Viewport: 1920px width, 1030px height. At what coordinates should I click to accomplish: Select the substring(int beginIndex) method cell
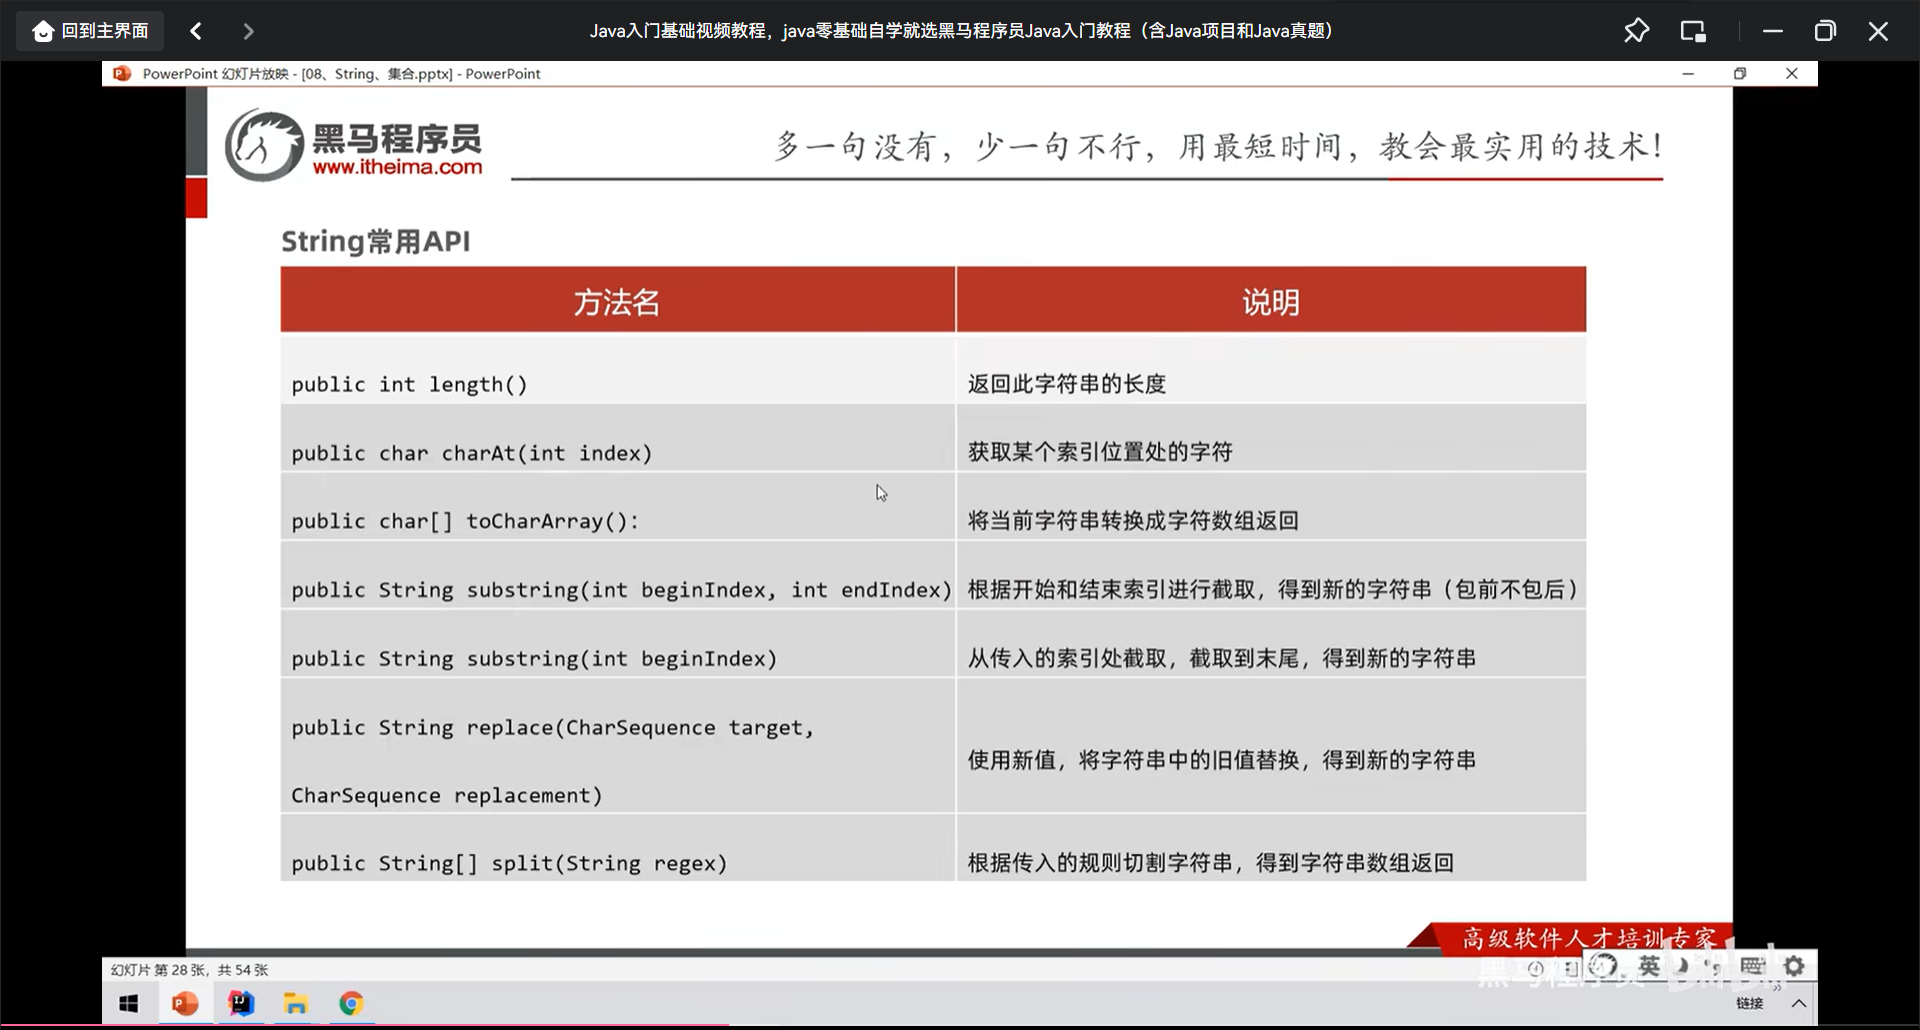pos(617,644)
